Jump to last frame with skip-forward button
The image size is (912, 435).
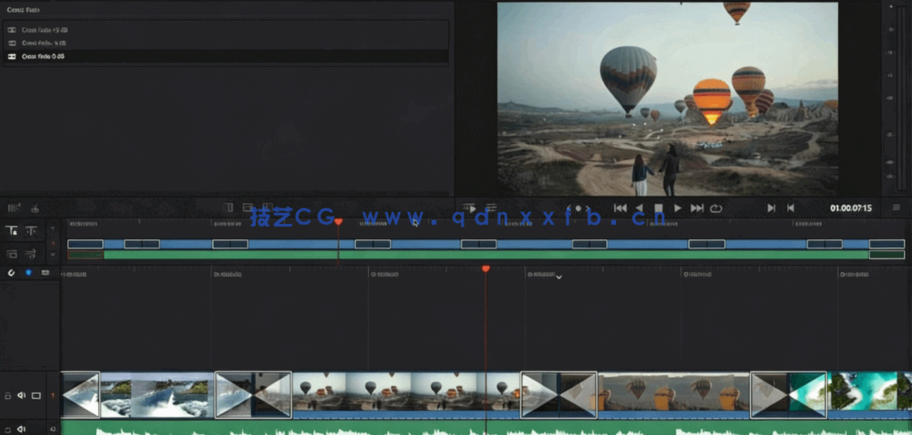(697, 208)
